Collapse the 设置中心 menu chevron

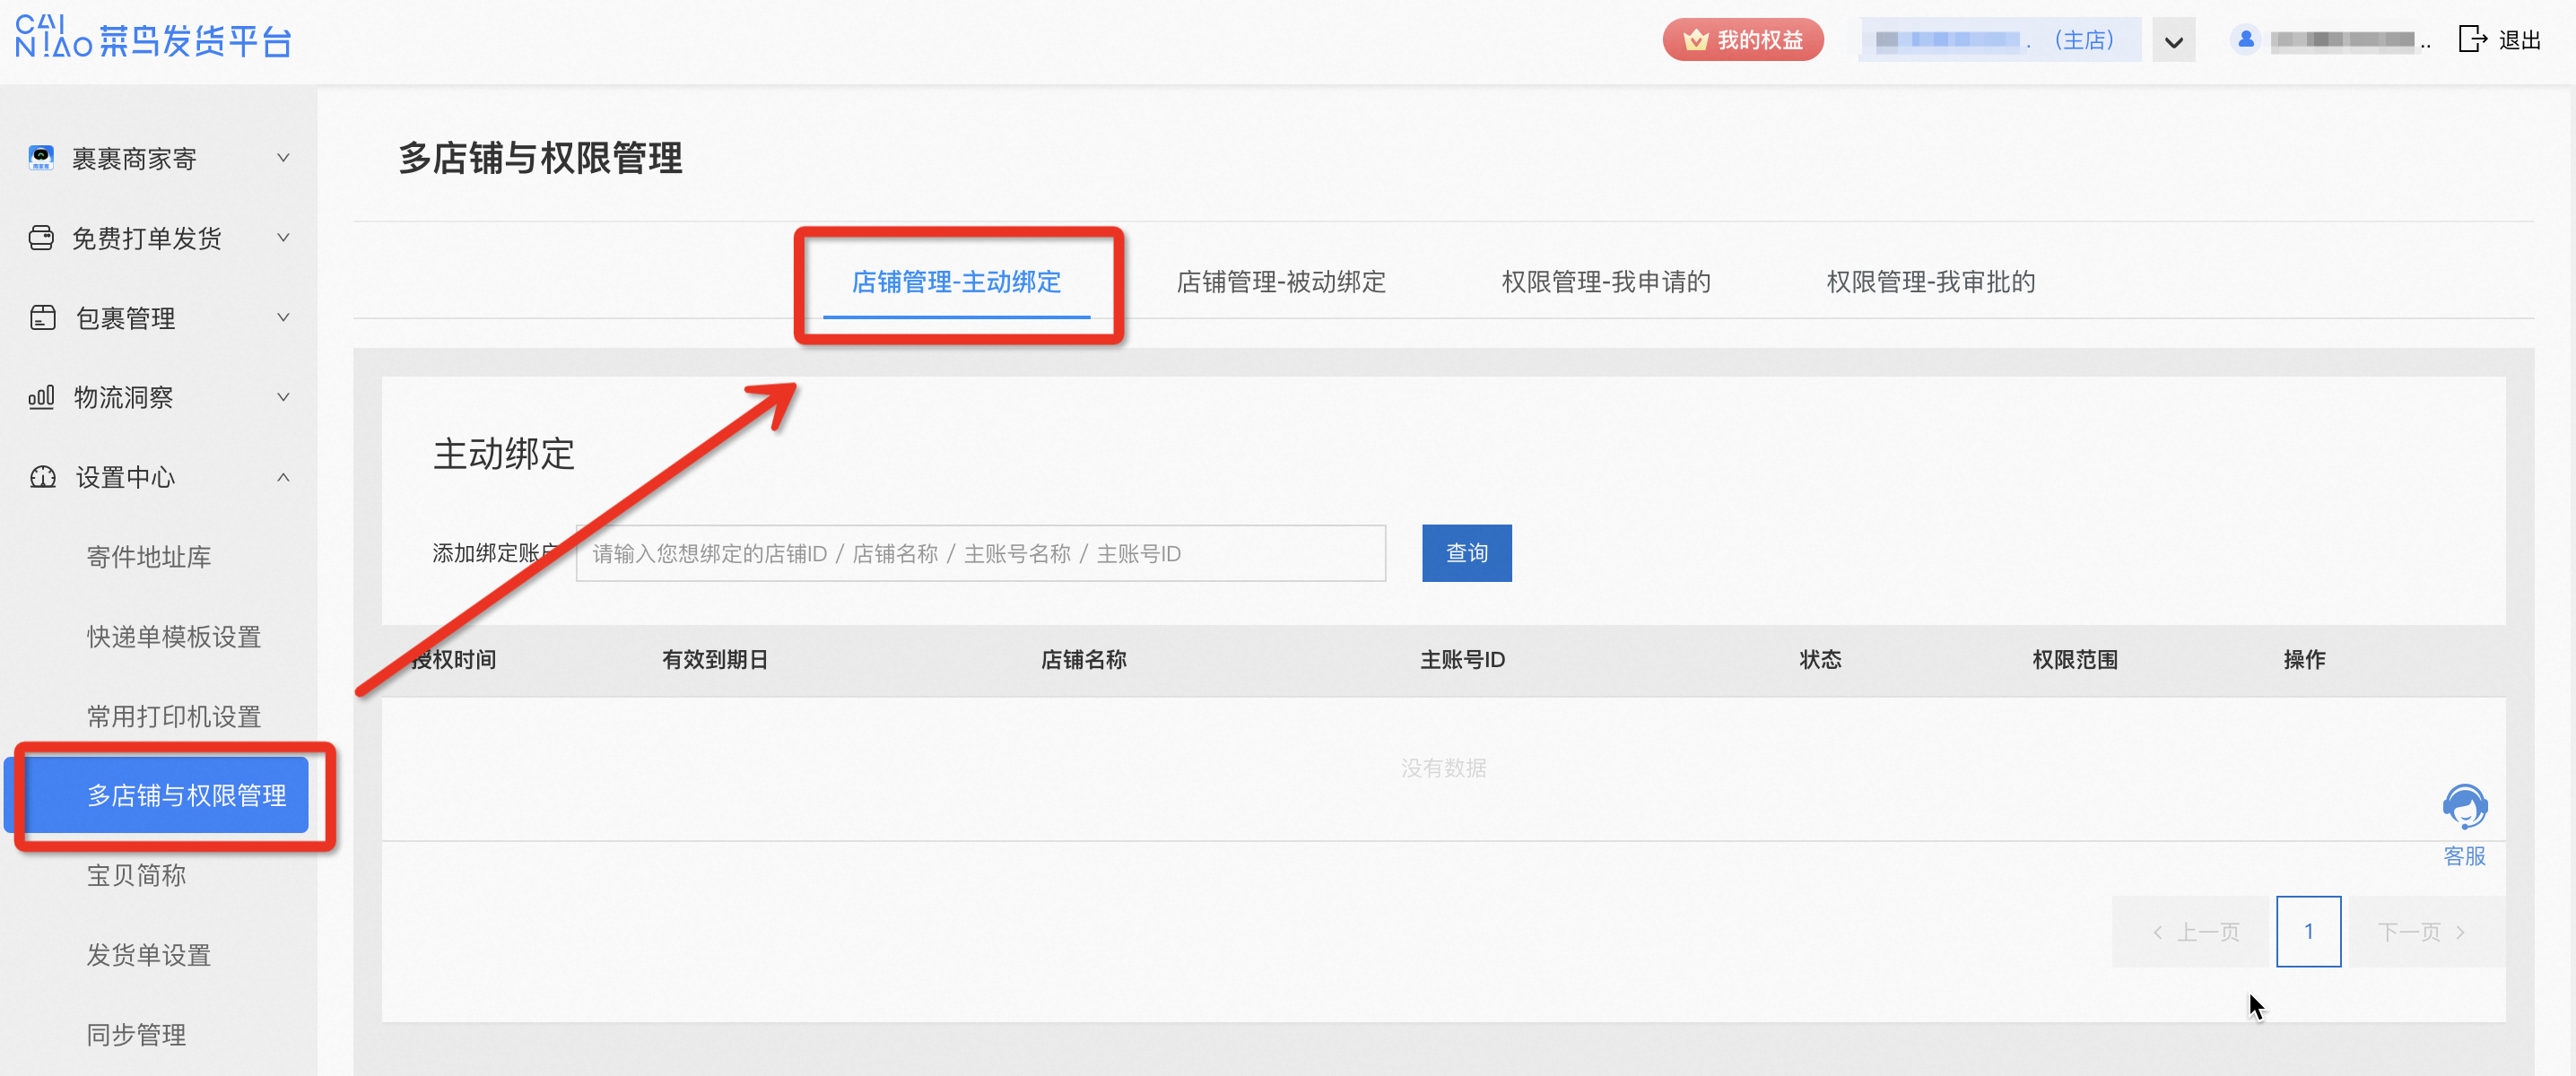[x=284, y=477]
